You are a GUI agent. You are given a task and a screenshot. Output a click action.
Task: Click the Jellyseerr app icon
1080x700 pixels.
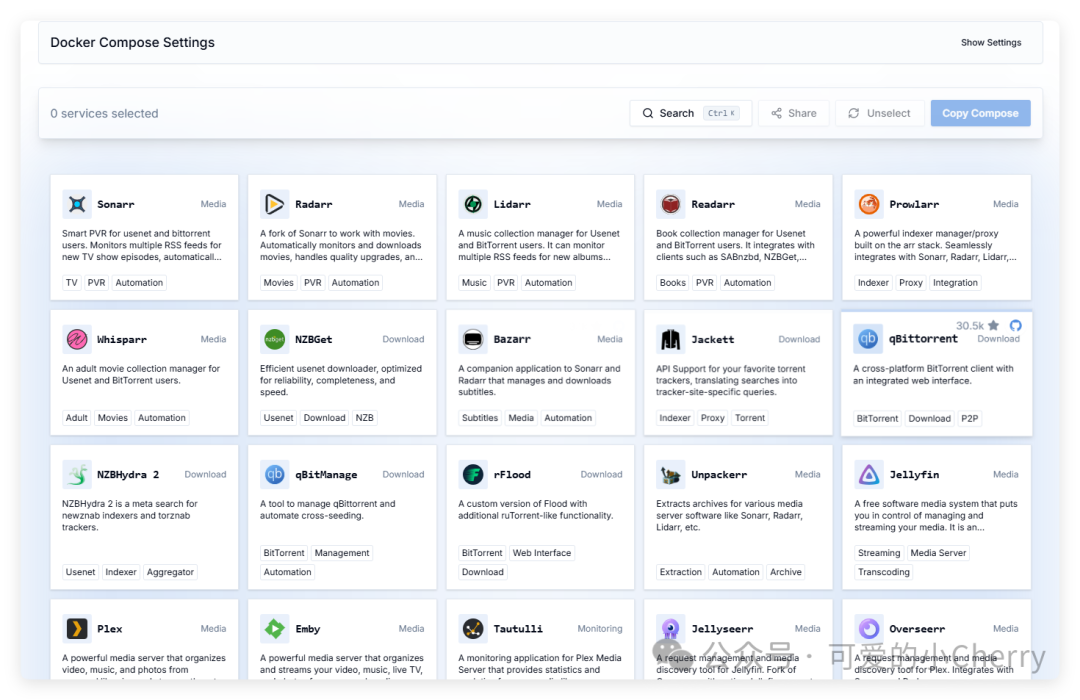pyautogui.click(x=670, y=628)
